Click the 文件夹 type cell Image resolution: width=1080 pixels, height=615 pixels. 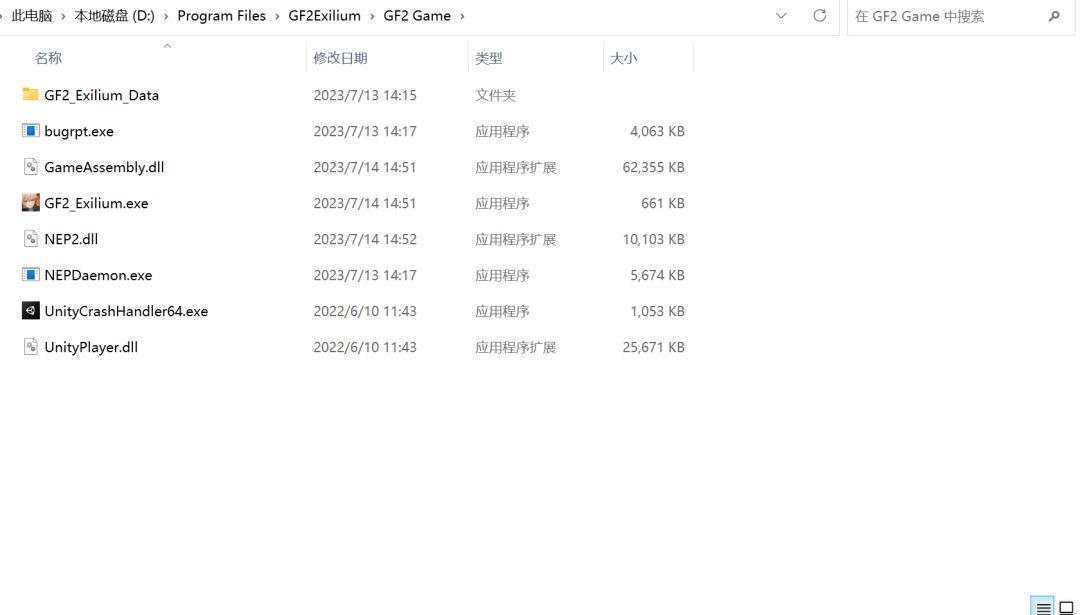495,95
